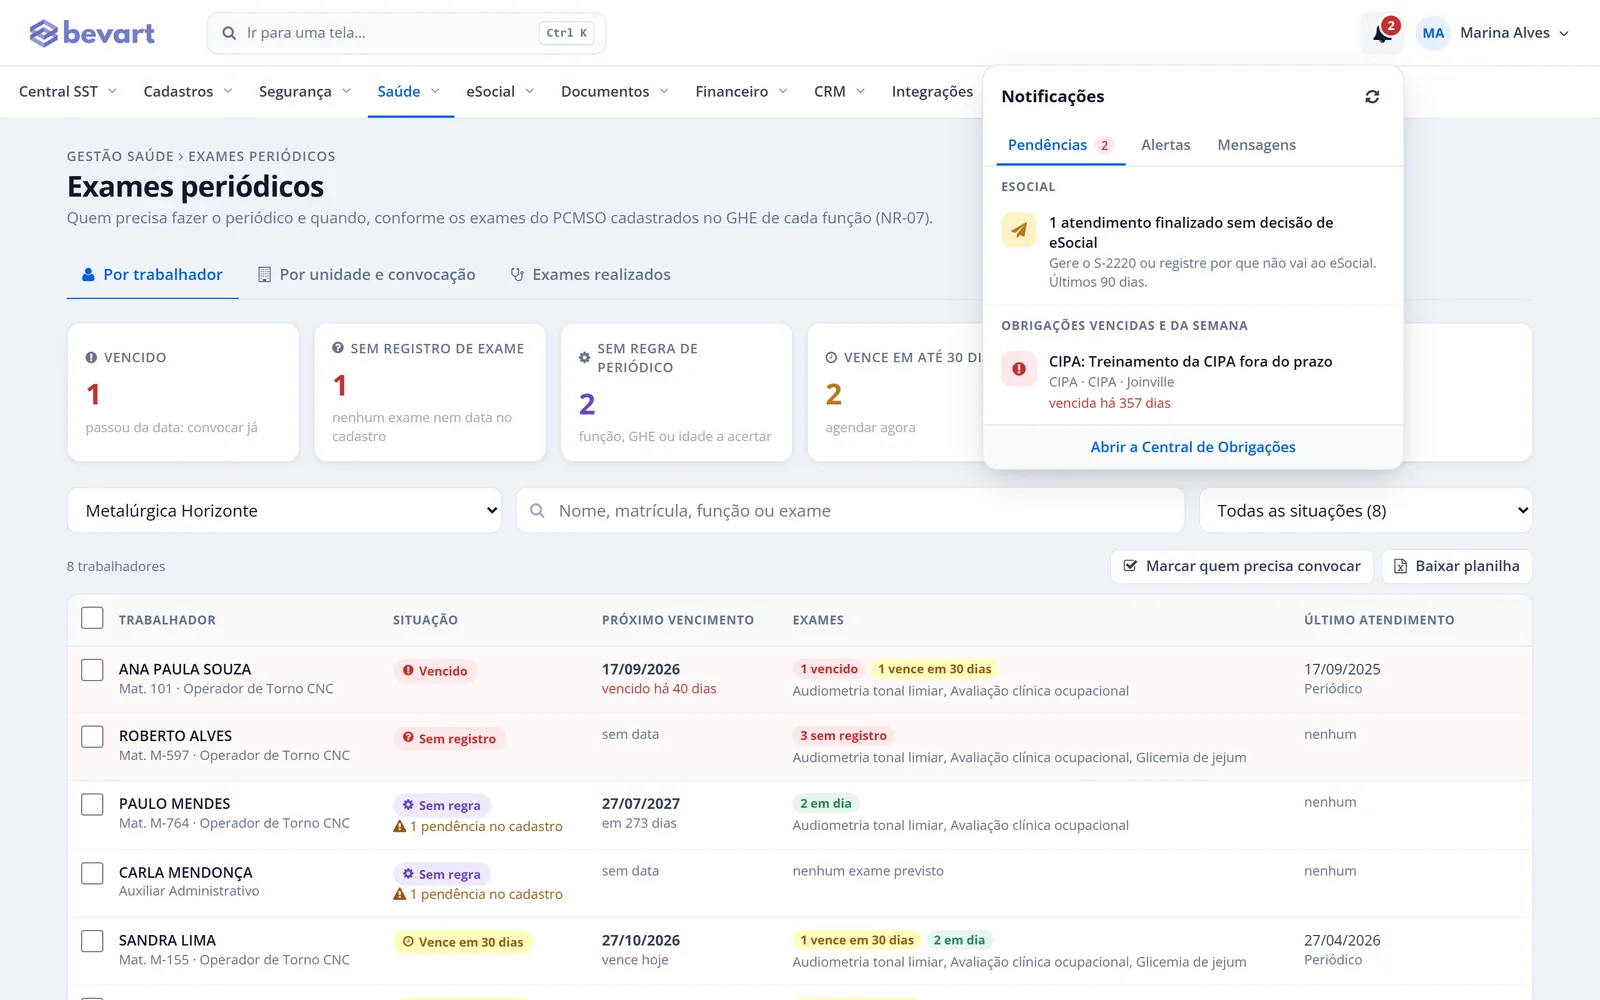Viewport: 1600px width, 1000px height.
Task: Click the pendência warning triangle for Carla Mendonça
Action: pyautogui.click(x=400, y=894)
